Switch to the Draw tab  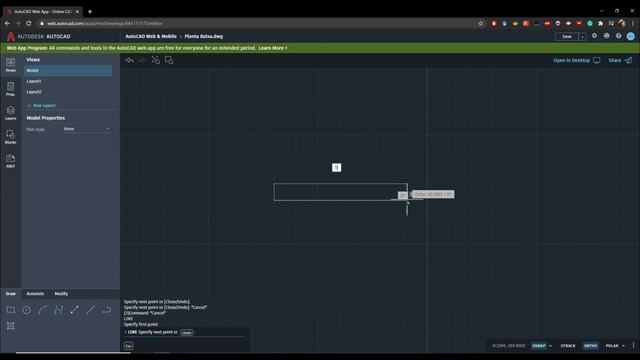pyautogui.click(x=11, y=293)
